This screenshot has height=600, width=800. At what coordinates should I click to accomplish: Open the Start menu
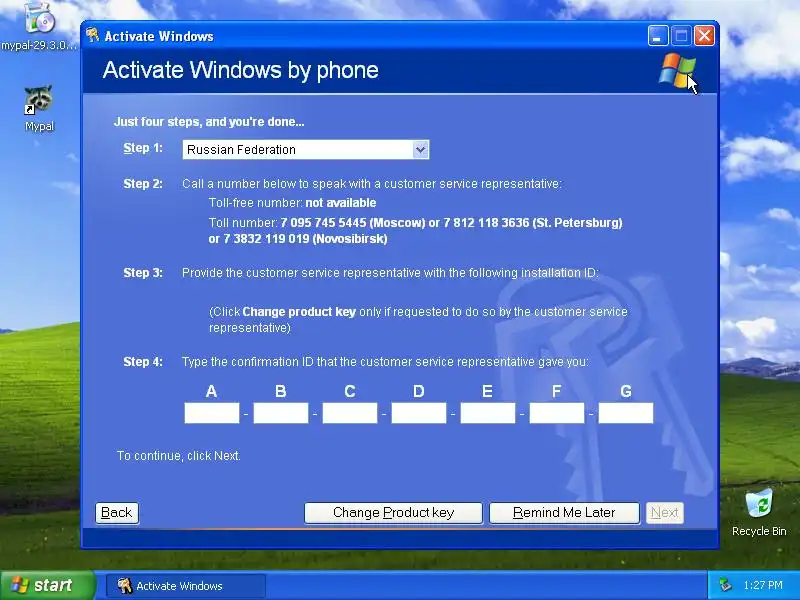(x=47, y=585)
